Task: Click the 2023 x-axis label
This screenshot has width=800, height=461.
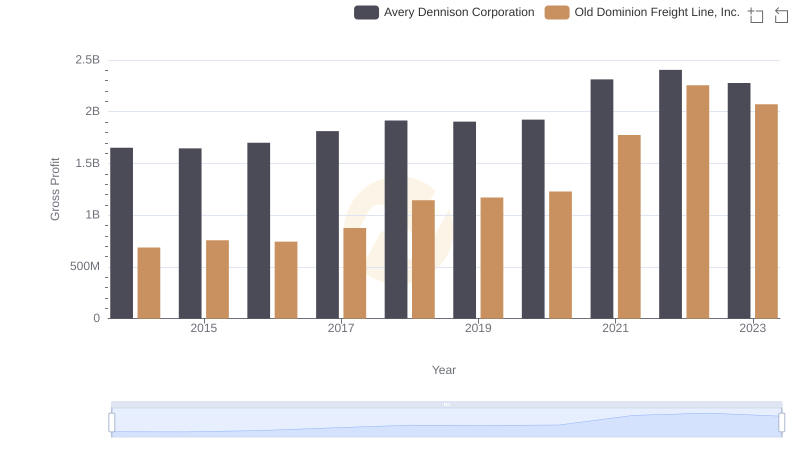Action: pyautogui.click(x=753, y=328)
